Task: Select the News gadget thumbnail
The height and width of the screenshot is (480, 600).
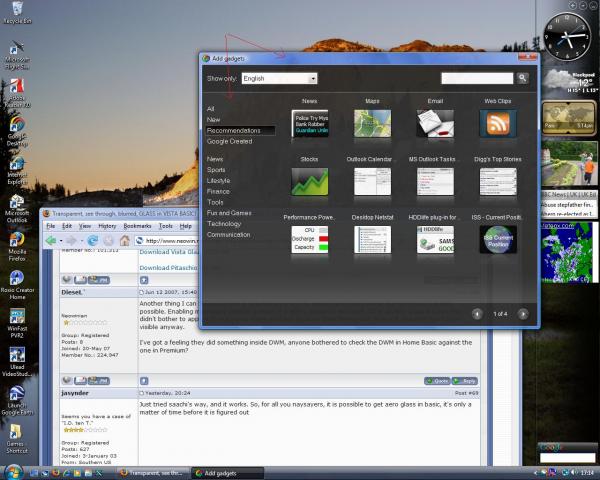Action: pos(310,124)
